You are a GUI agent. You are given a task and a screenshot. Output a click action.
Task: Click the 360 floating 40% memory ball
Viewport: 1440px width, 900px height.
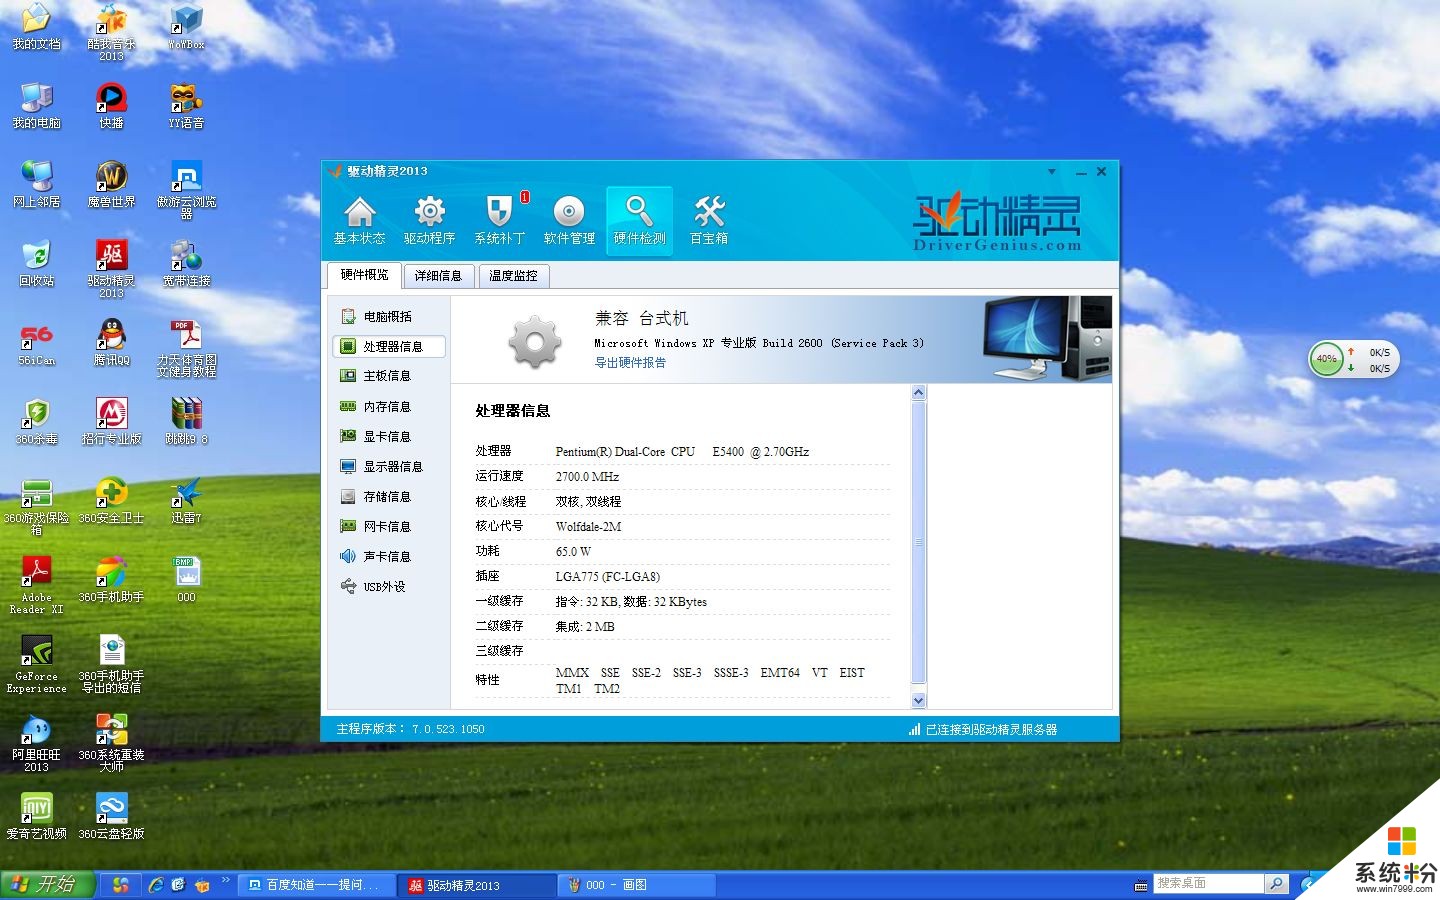tap(1327, 359)
